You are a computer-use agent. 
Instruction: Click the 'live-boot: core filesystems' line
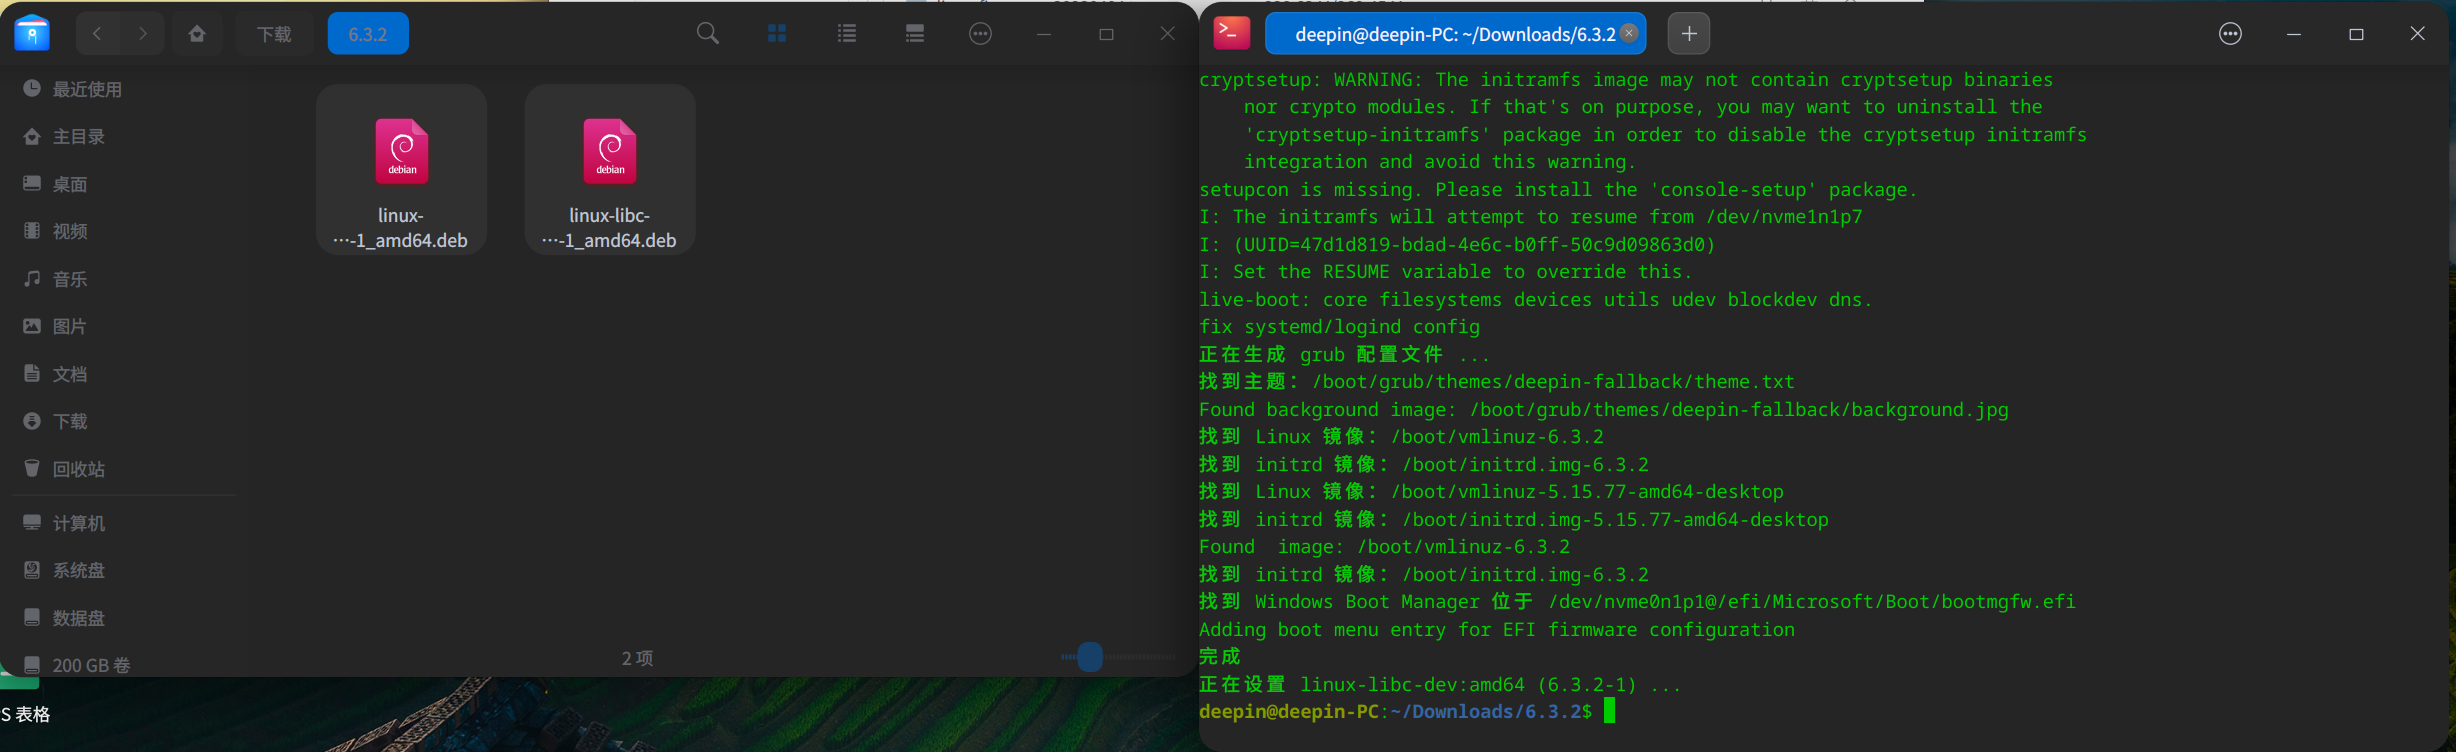point(1535,300)
